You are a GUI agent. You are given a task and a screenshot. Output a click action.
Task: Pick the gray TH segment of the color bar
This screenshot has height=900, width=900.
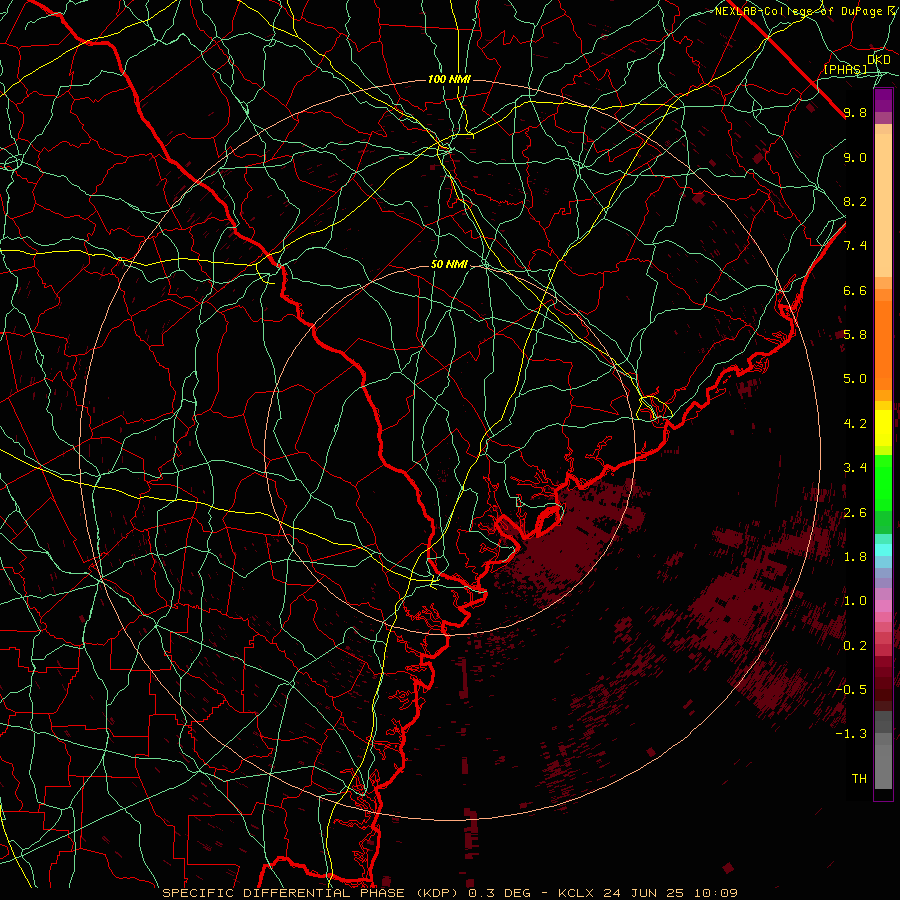pyautogui.click(x=883, y=766)
